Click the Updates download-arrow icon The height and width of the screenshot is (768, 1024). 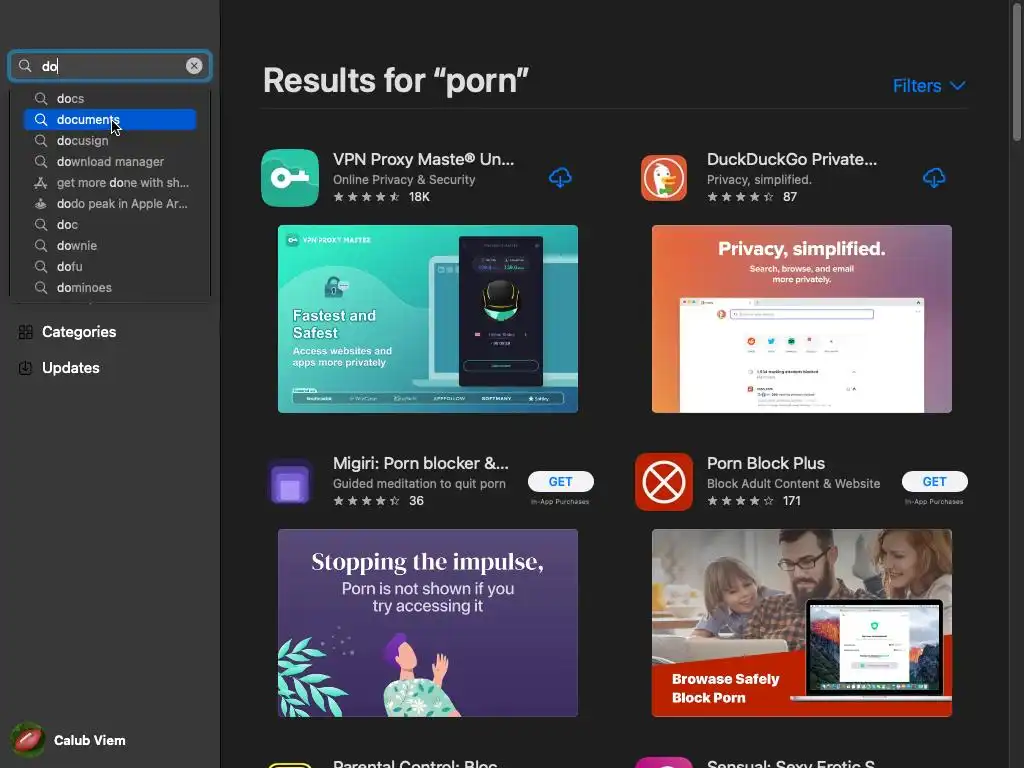tap(25, 368)
